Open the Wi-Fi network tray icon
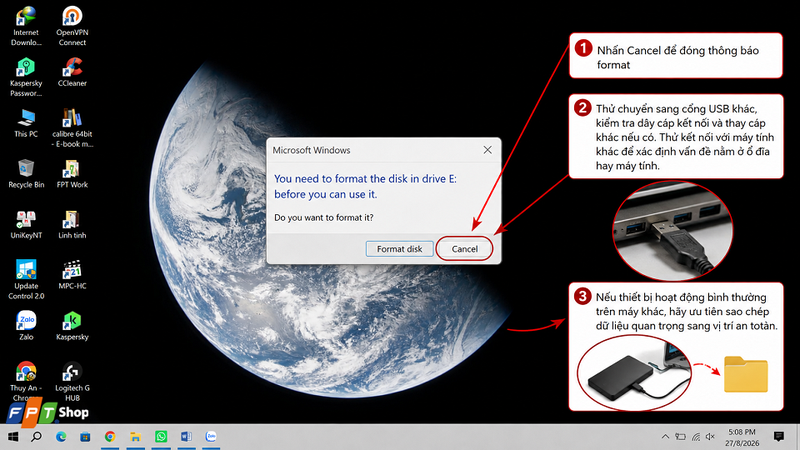 pos(695,437)
